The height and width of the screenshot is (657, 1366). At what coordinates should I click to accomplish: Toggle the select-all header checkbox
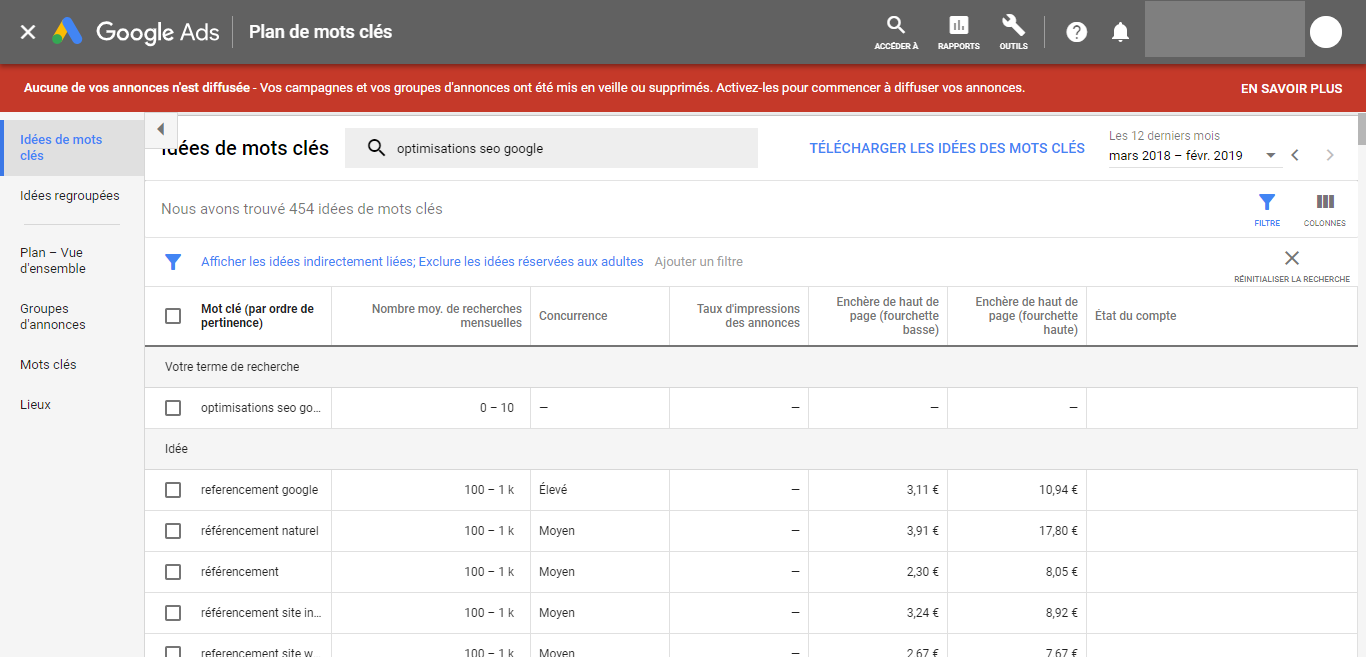tap(173, 316)
